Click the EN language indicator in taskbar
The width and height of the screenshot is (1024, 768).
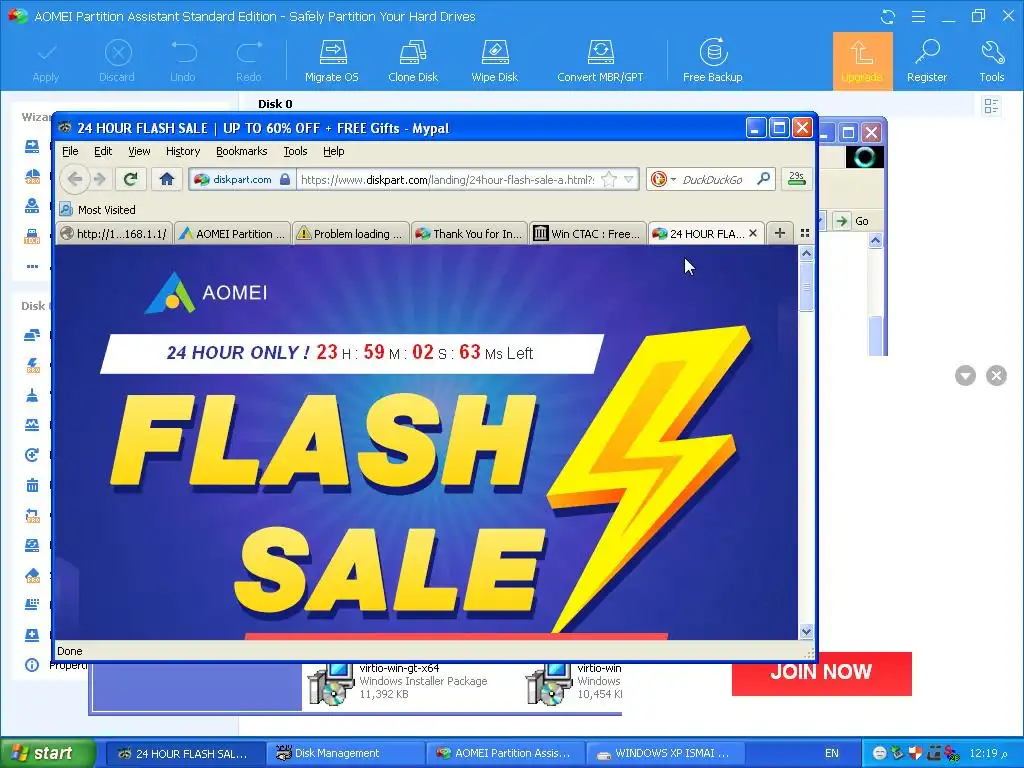[x=831, y=753]
